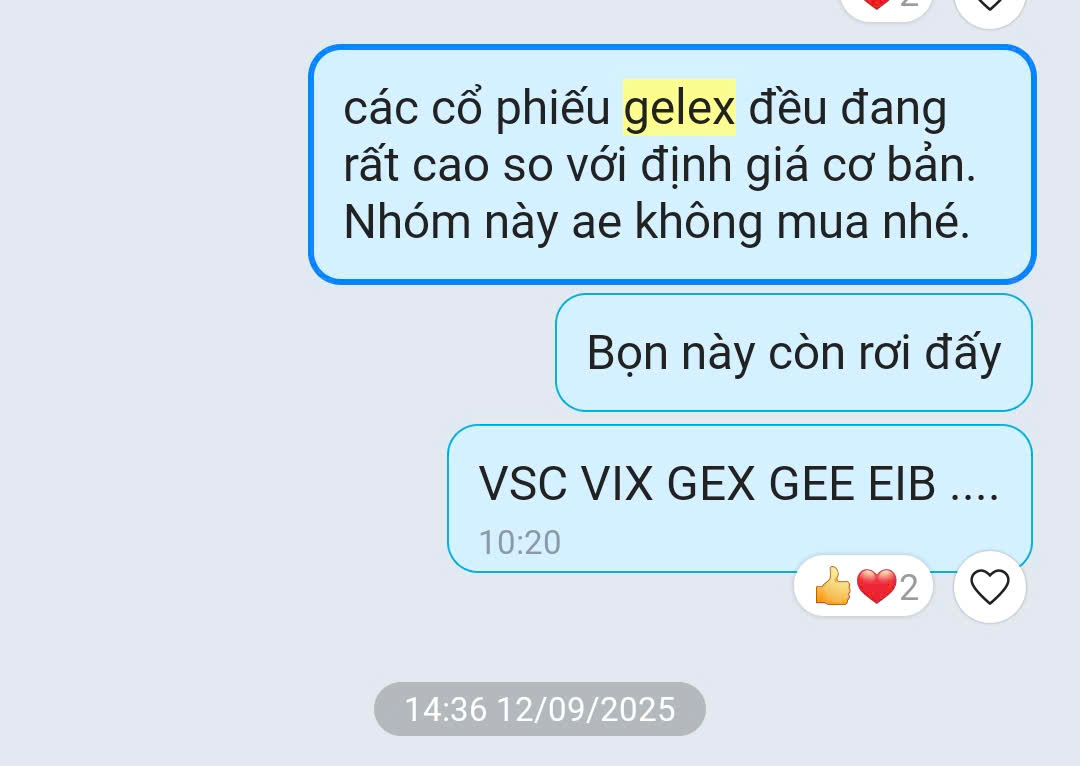Open the reaction count showing 2
Viewport: 1080px width, 766px height.
pos(909,588)
